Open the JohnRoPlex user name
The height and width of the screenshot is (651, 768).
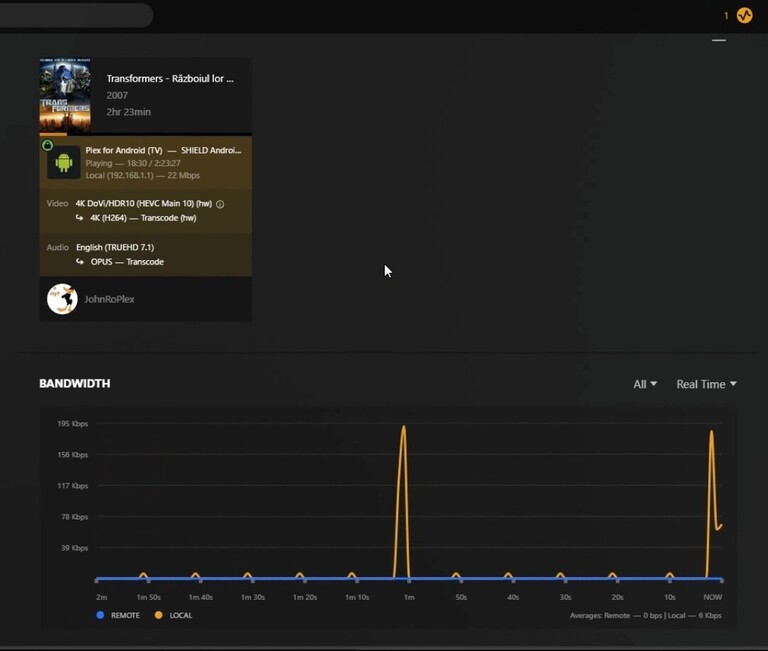tap(109, 299)
